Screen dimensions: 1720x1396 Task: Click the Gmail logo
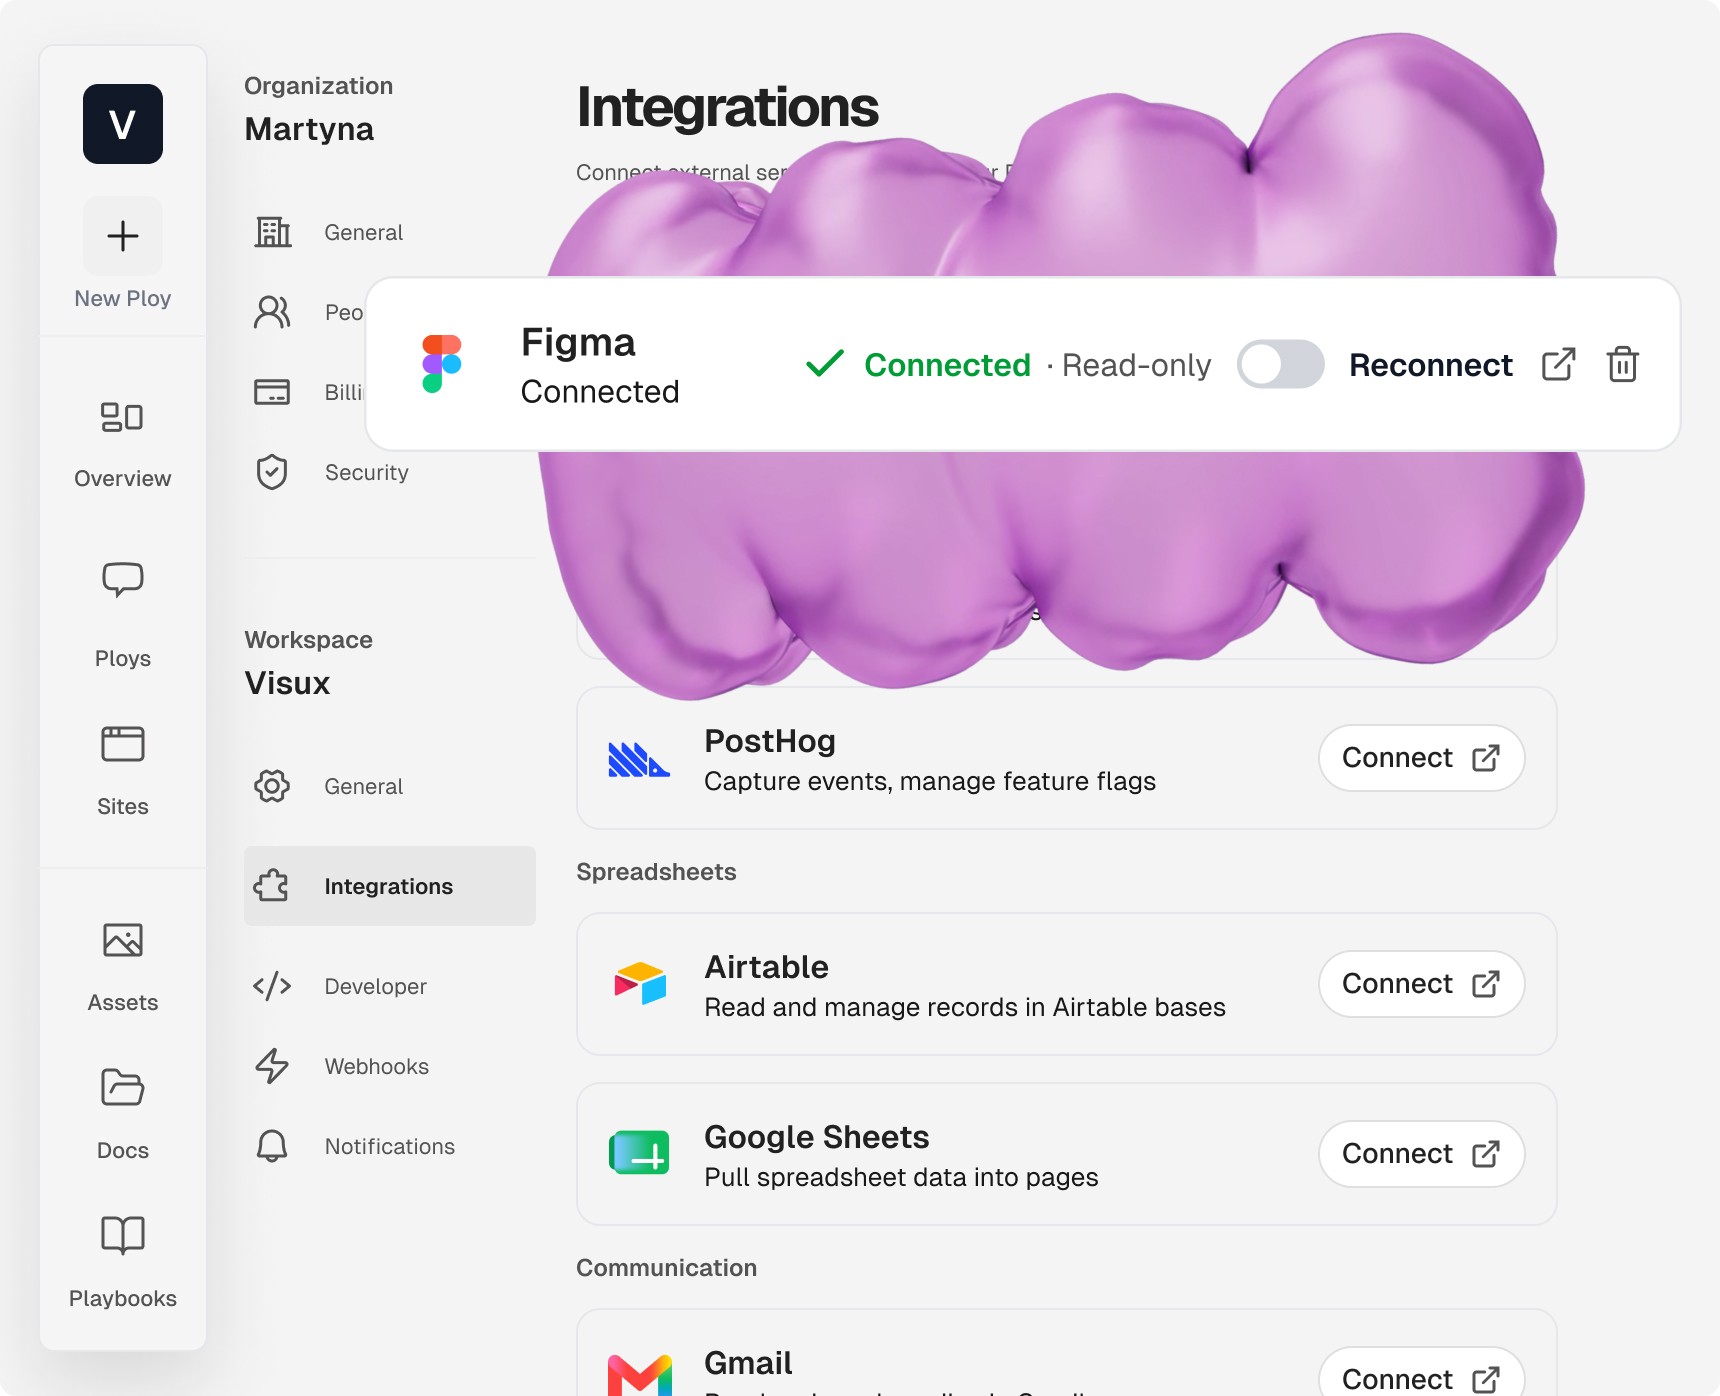pyautogui.click(x=640, y=1375)
